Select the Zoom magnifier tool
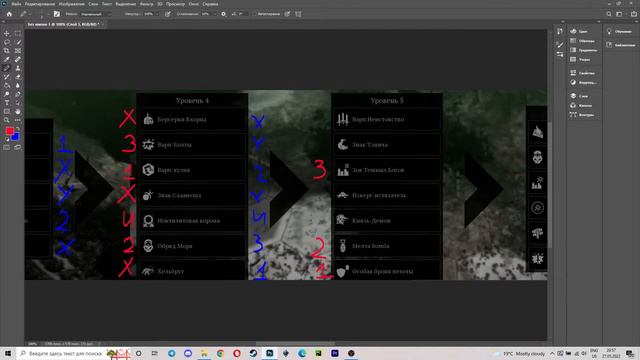 click(x=7, y=120)
